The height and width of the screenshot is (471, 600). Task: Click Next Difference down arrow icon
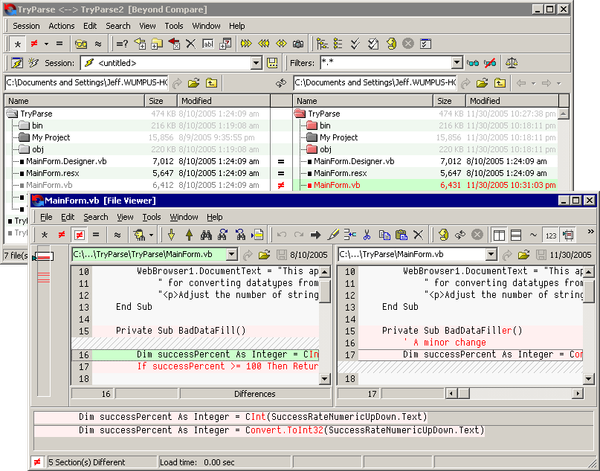pos(171,235)
